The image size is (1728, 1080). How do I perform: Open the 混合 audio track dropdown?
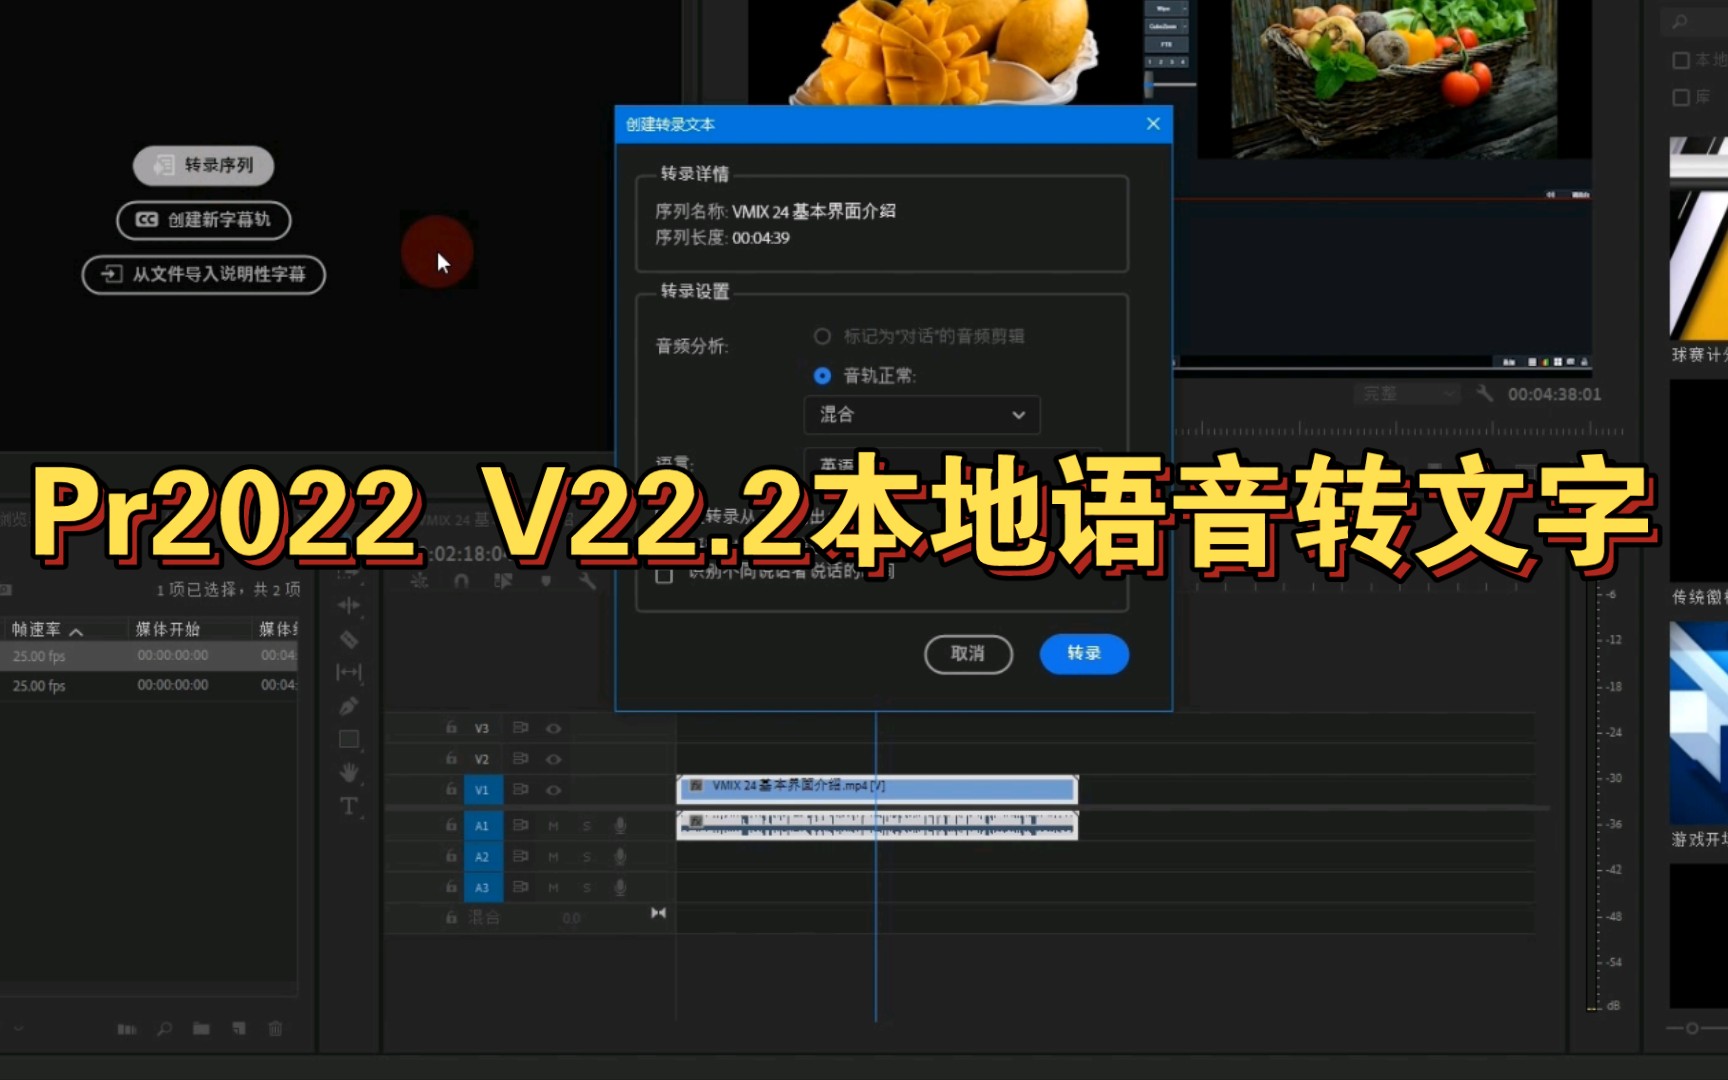click(x=920, y=414)
